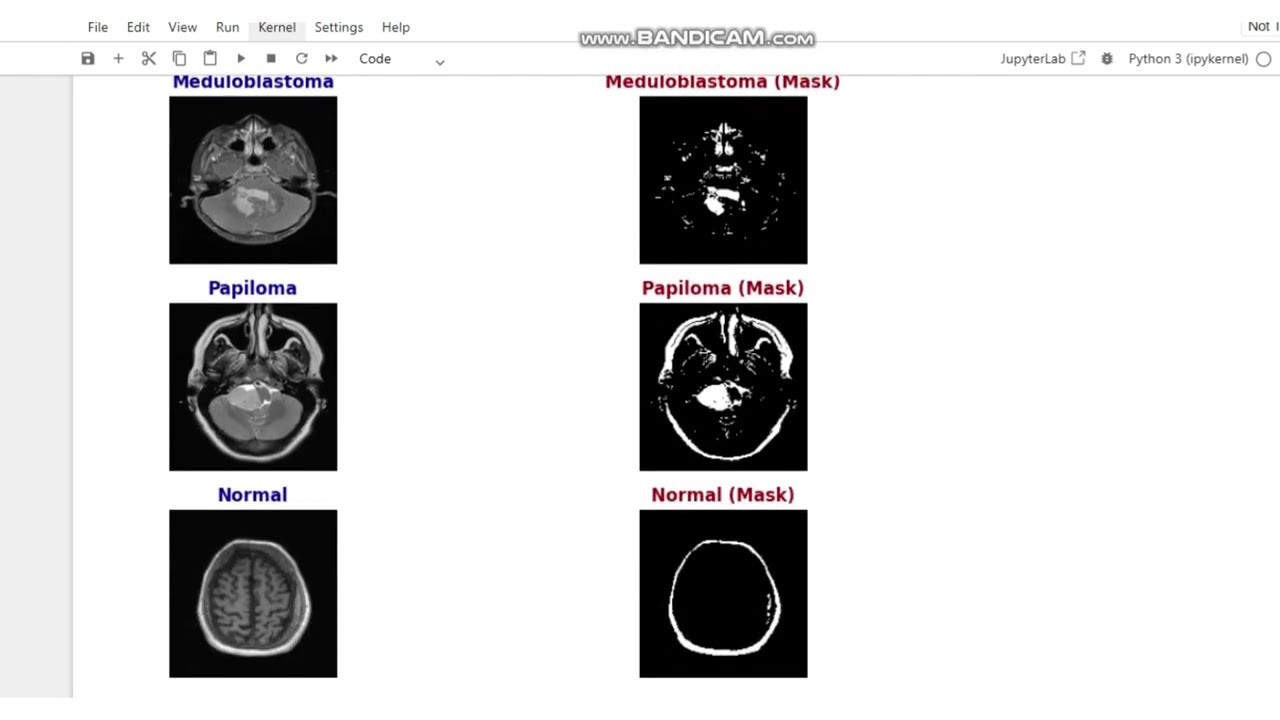The image size is (1280, 720).
Task: Open the Help menu
Action: [396, 27]
